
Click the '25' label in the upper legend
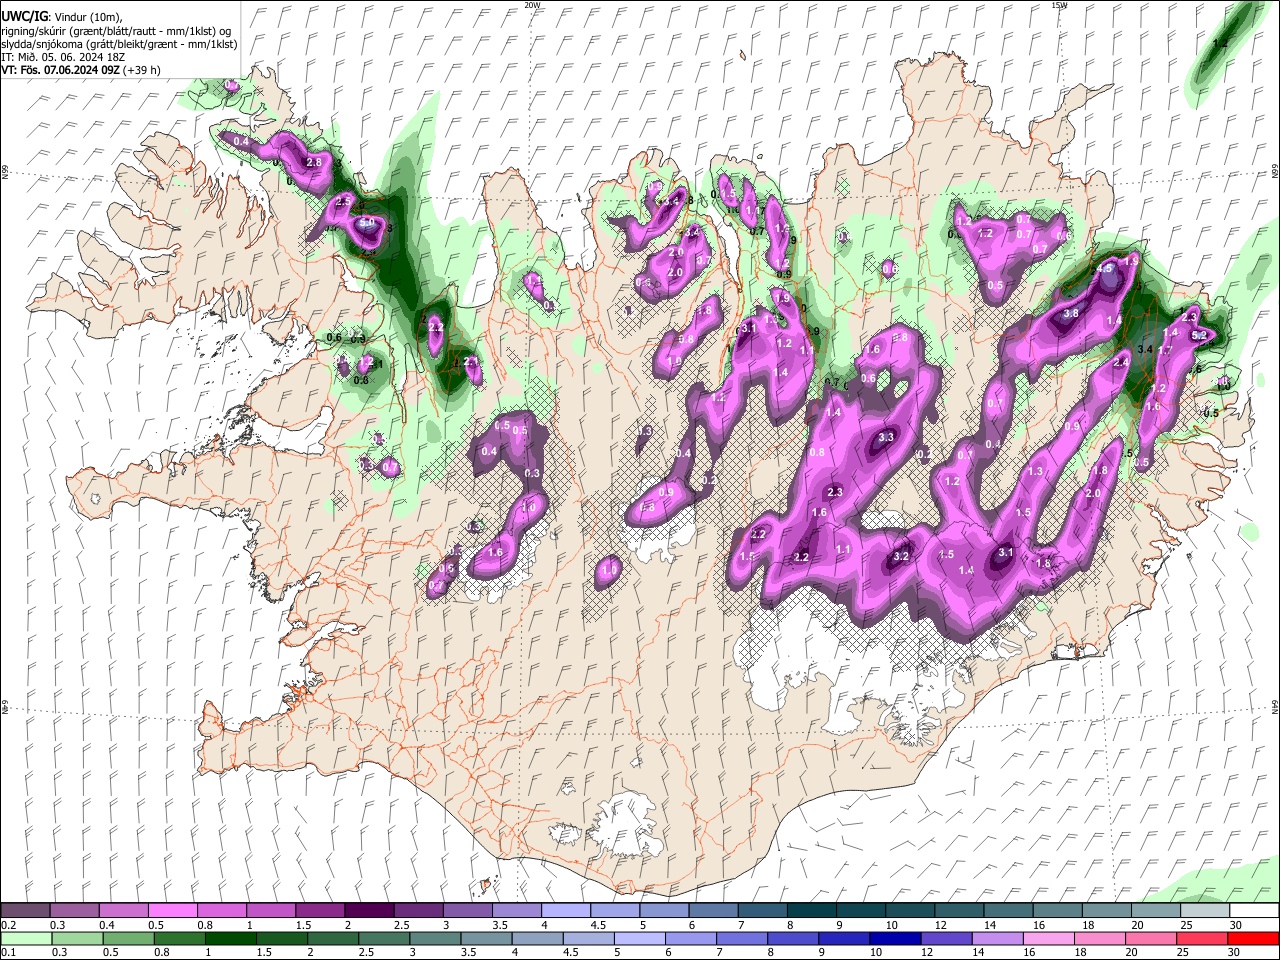coord(1185,925)
